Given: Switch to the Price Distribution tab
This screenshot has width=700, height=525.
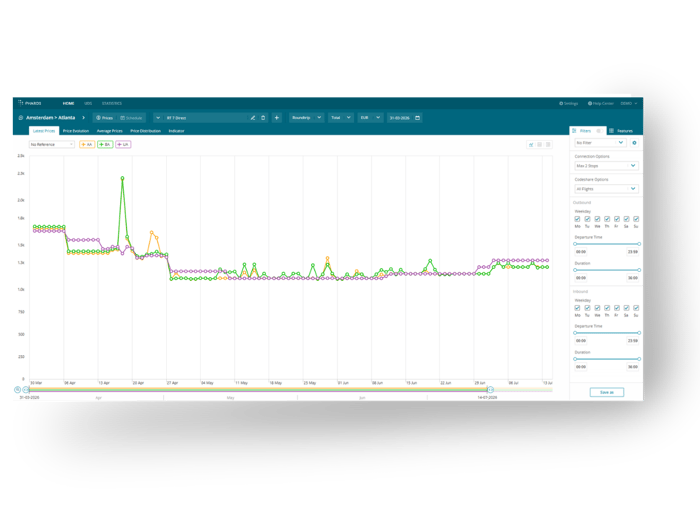Looking at the screenshot, I should tap(146, 131).
